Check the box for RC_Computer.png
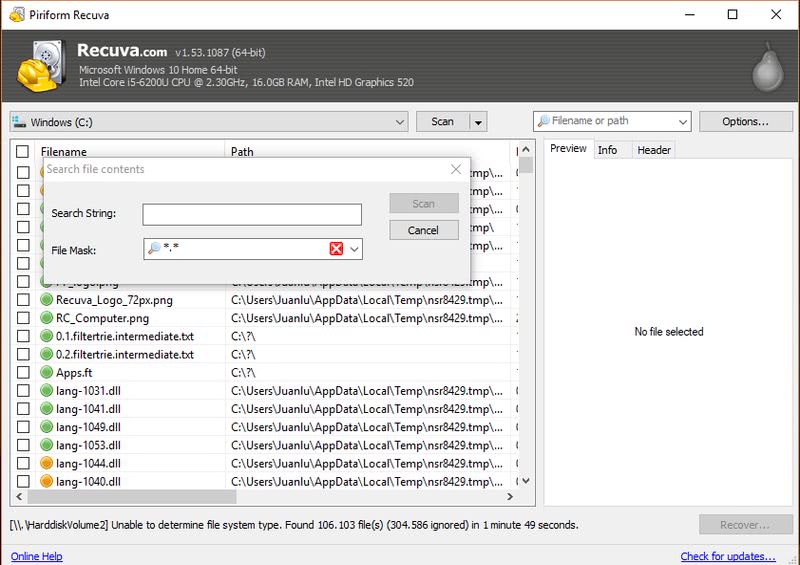The width and height of the screenshot is (800, 565). (23, 318)
